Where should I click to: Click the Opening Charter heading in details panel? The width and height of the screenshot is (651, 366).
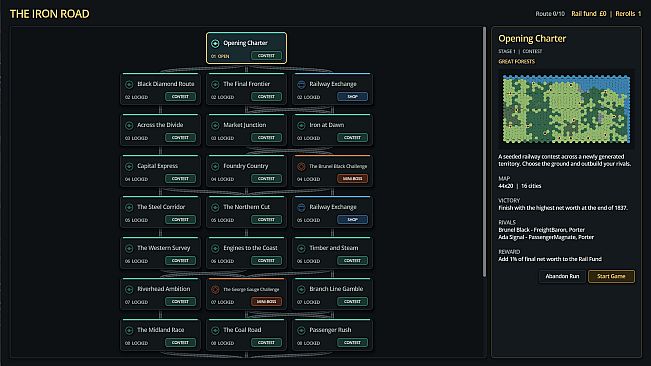tap(532, 39)
